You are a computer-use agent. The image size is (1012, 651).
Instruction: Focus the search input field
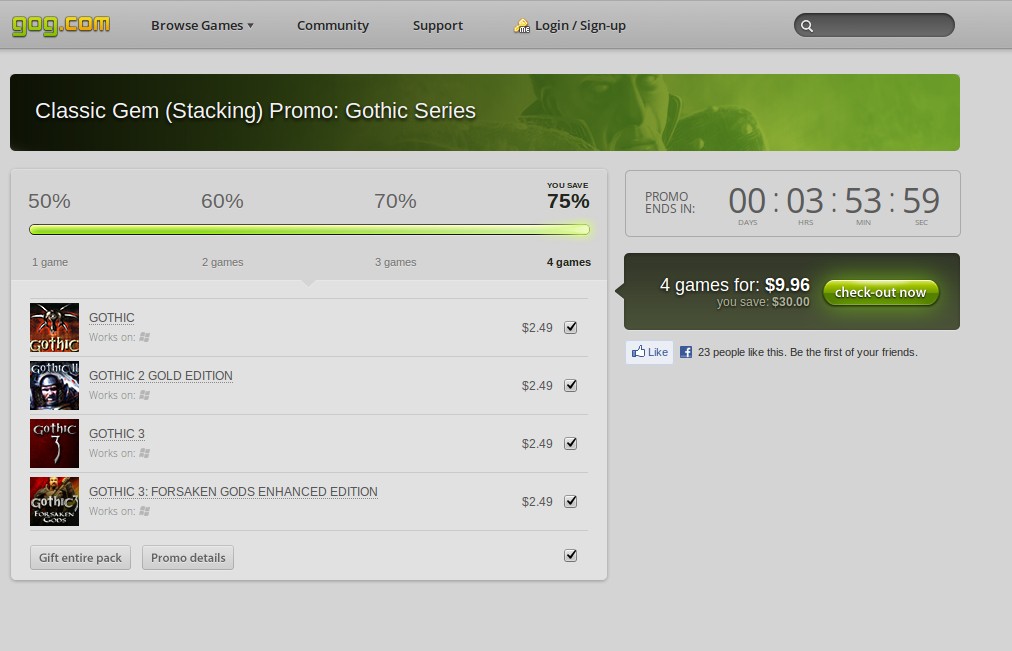(x=874, y=25)
